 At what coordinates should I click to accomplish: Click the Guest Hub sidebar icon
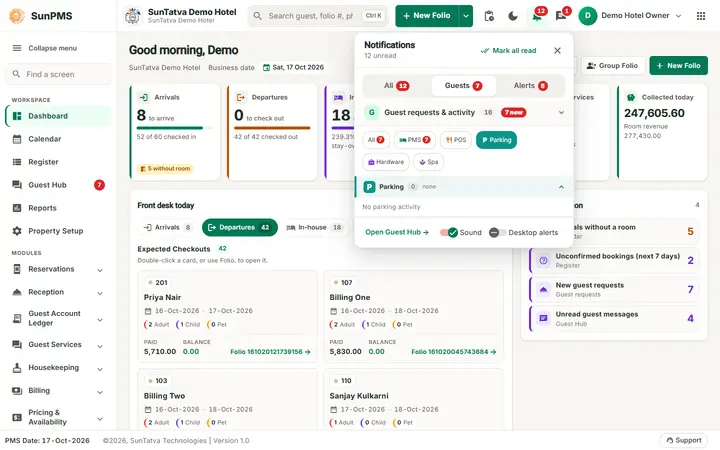[x=17, y=185]
